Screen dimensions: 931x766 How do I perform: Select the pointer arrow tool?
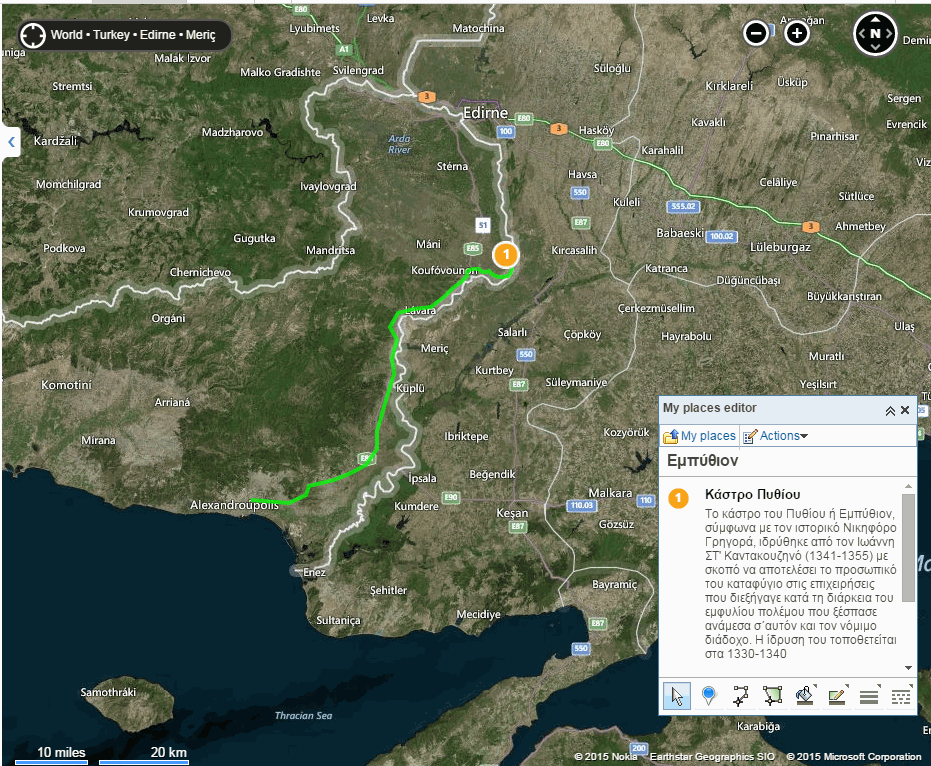tap(677, 695)
